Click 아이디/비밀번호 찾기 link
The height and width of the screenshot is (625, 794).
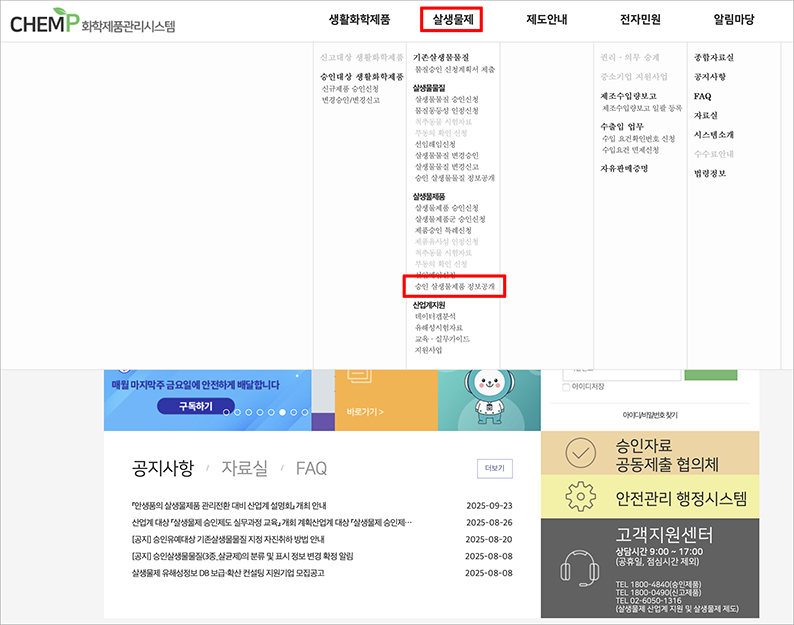coord(649,414)
